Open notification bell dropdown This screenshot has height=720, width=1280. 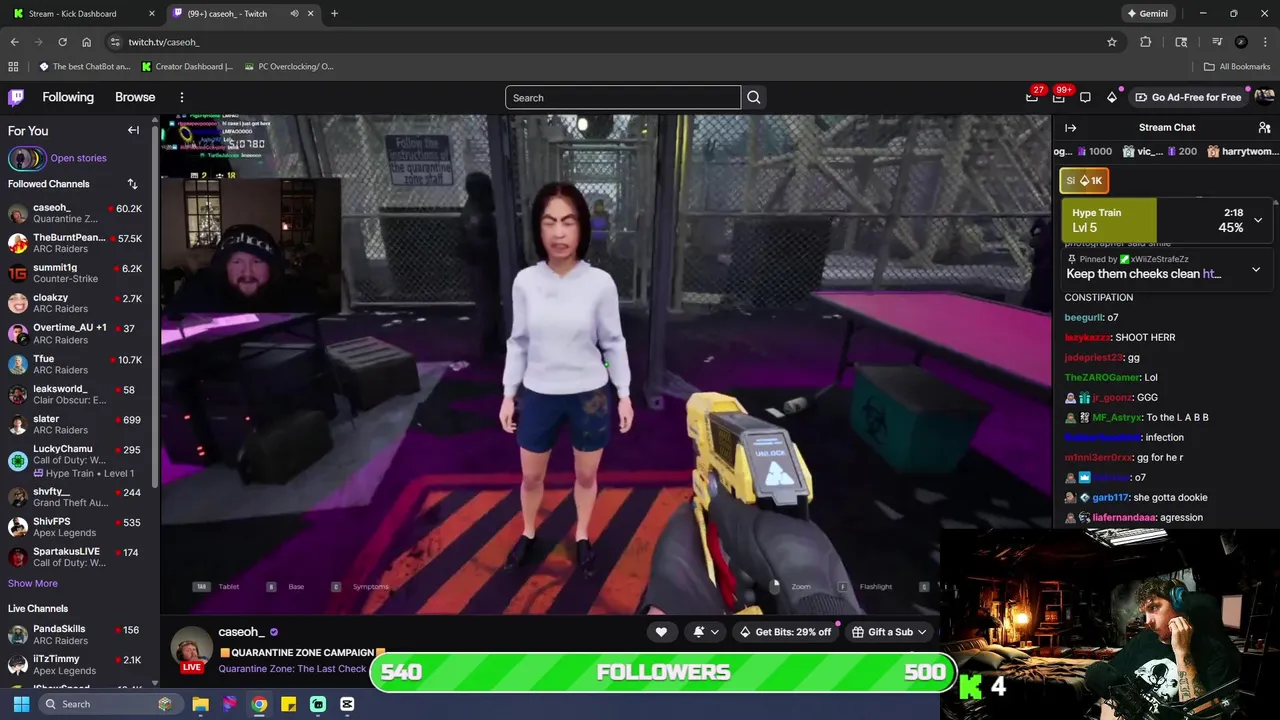[x=706, y=632]
